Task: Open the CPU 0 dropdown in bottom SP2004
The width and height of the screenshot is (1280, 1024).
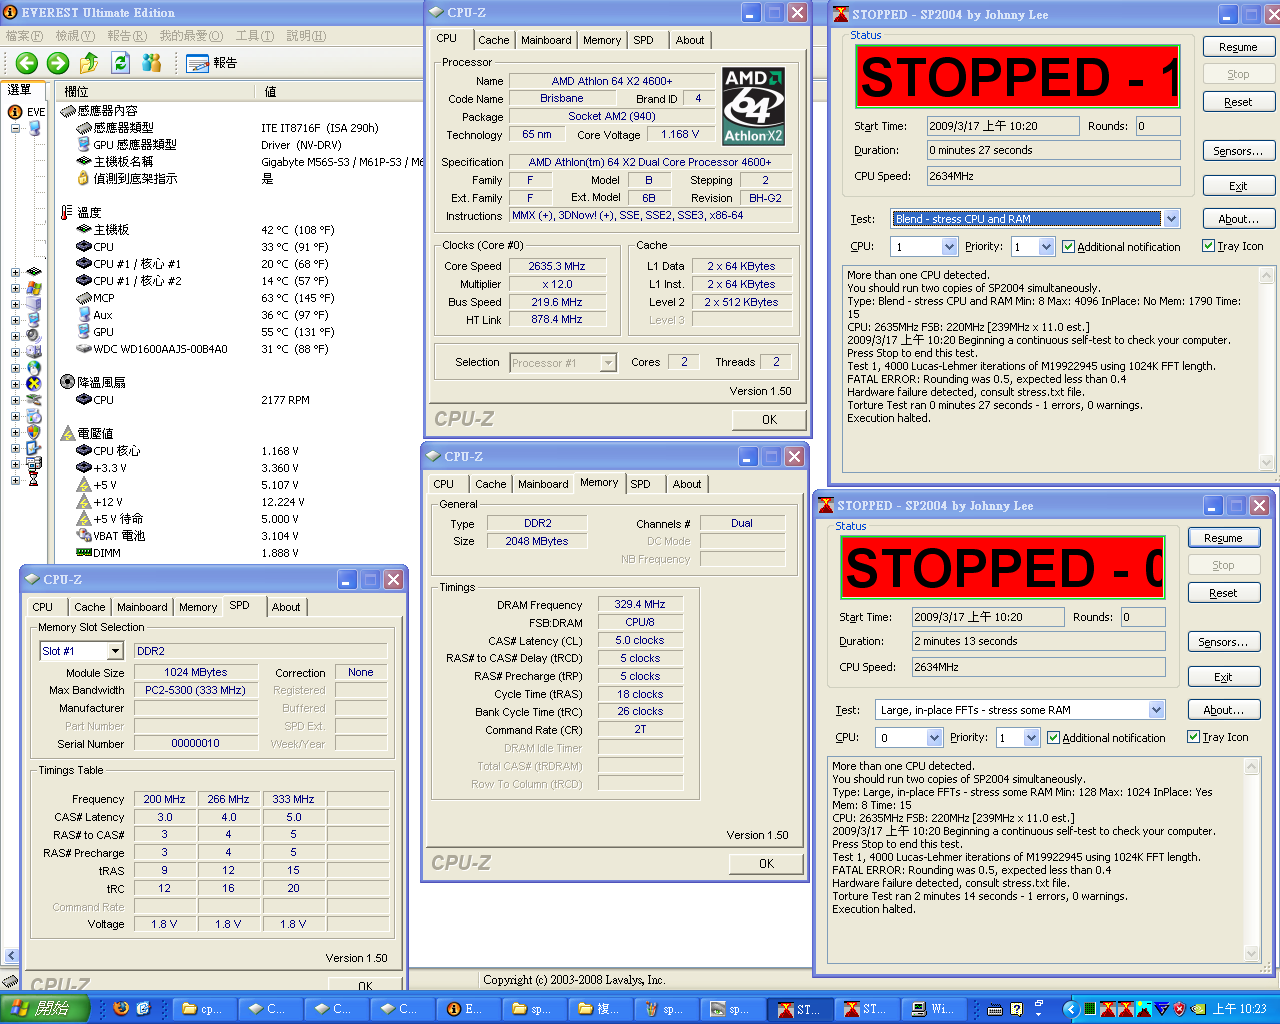Action: (935, 737)
